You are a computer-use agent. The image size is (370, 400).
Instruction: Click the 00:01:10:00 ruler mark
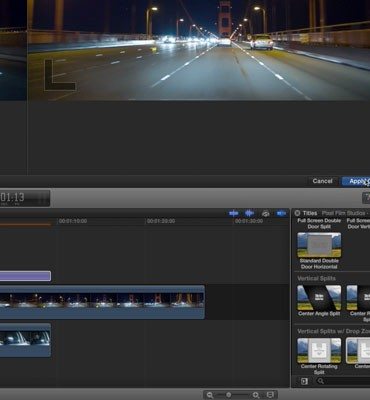point(73,221)
